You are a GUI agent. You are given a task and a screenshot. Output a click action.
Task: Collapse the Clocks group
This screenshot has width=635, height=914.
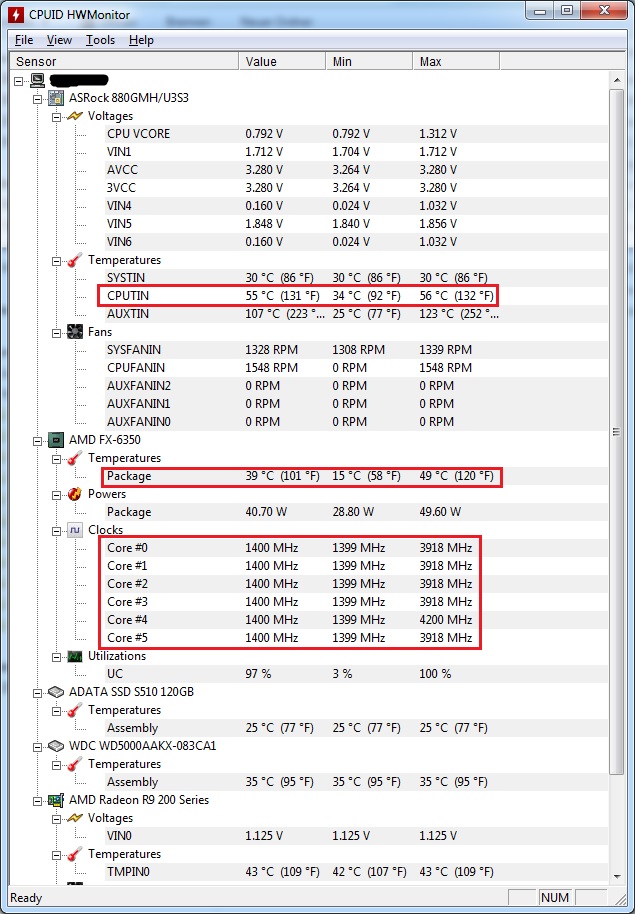(57, 531)
